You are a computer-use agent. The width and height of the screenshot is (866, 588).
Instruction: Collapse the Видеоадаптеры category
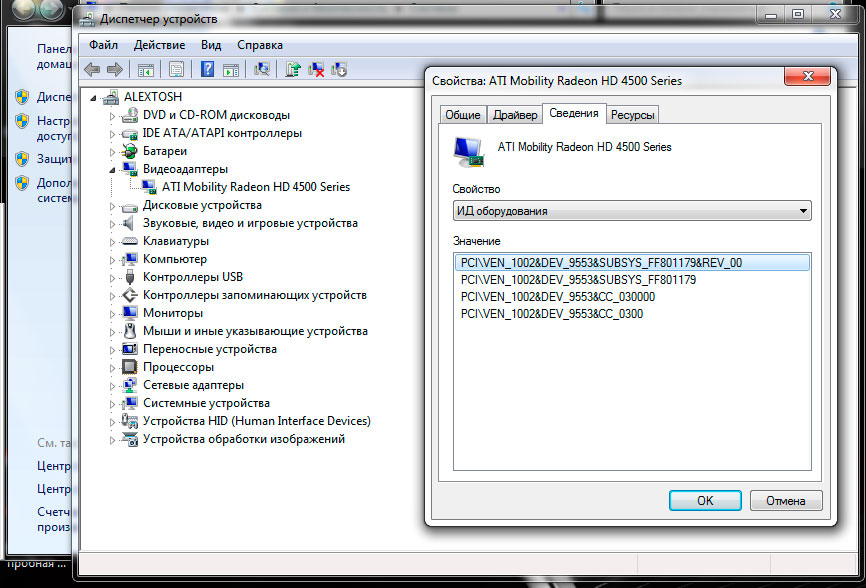point(113,169)
